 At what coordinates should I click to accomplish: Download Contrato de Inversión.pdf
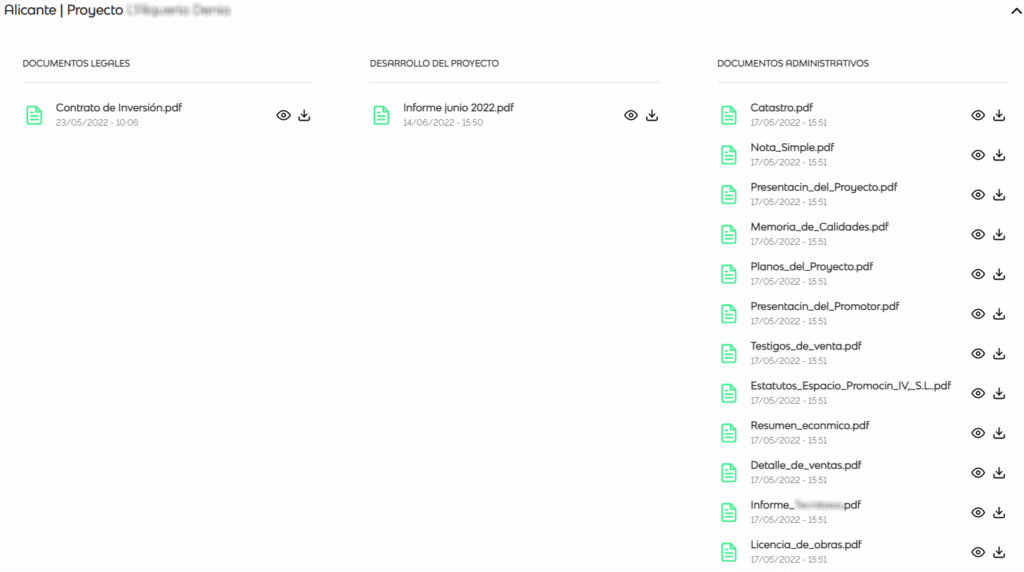(304, 115)
